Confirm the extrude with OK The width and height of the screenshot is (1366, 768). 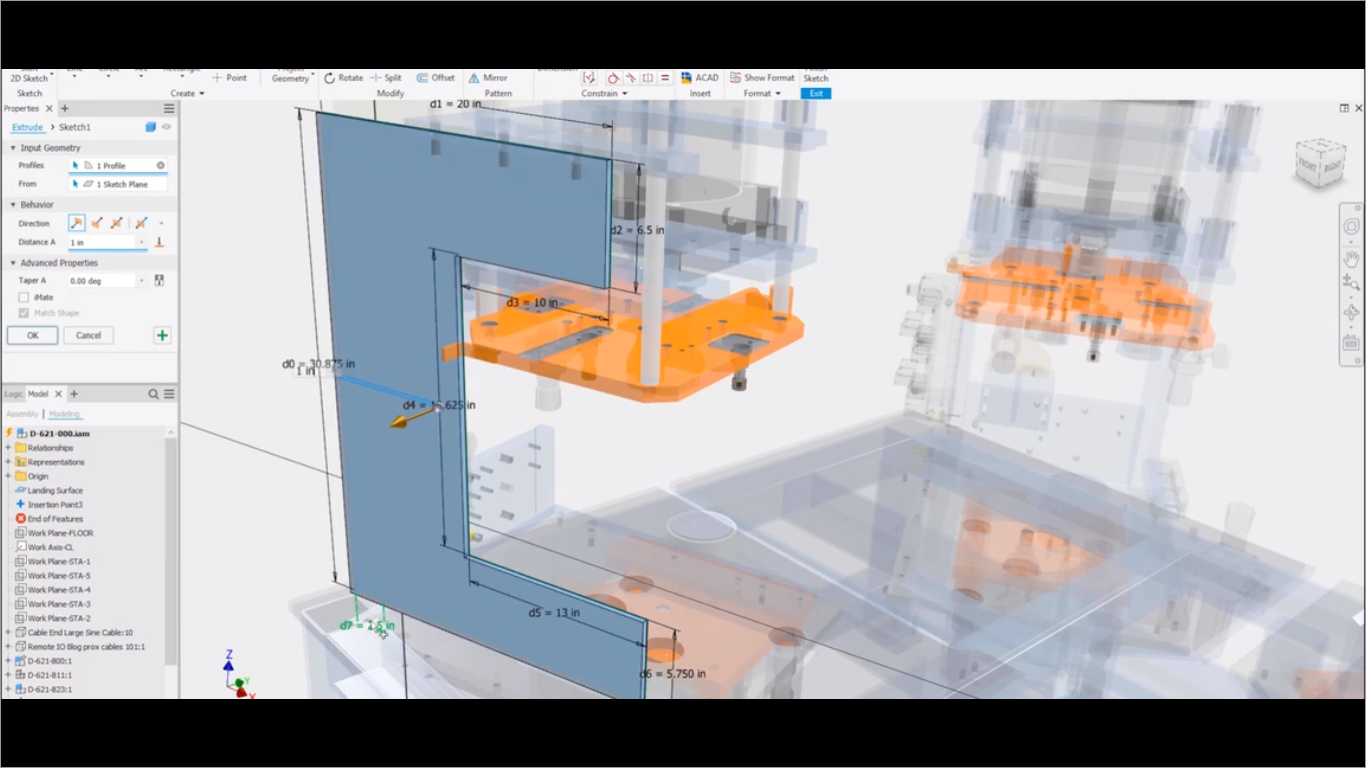coord(32,335)
